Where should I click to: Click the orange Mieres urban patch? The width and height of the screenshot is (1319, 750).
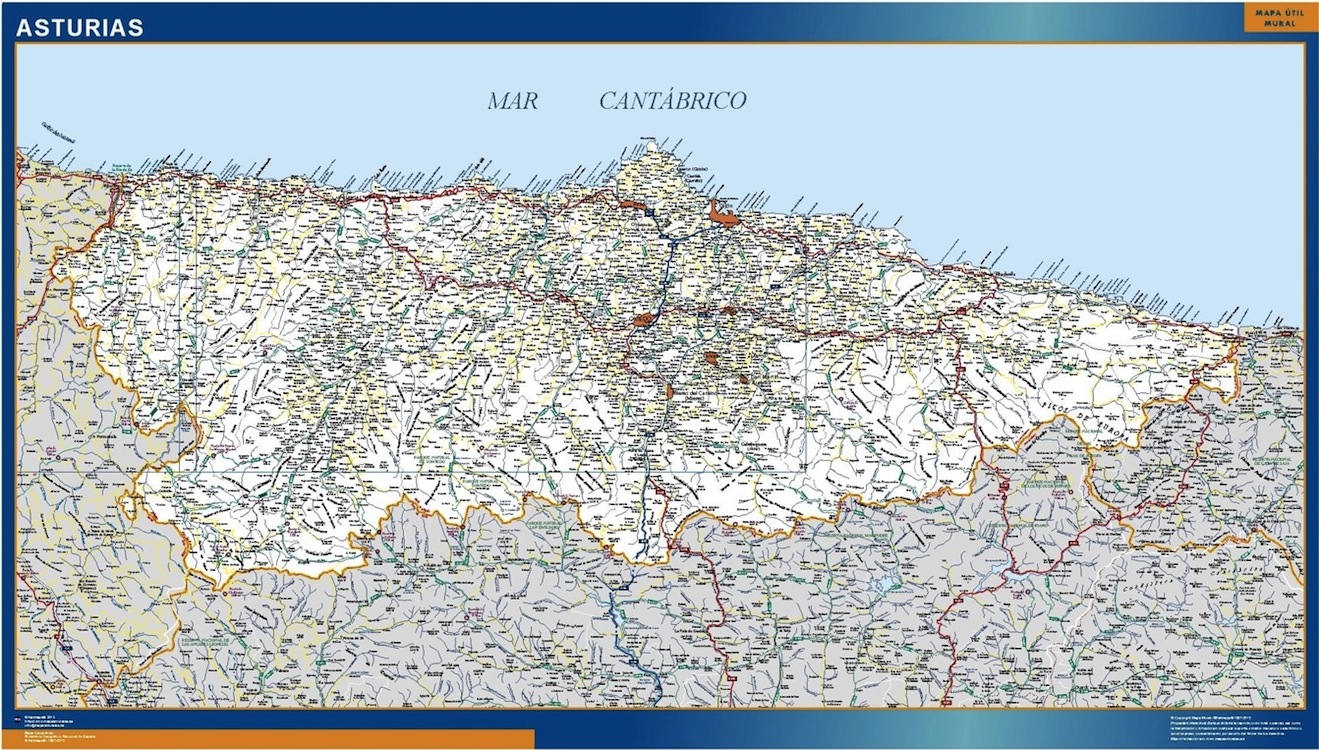[669, 391]
